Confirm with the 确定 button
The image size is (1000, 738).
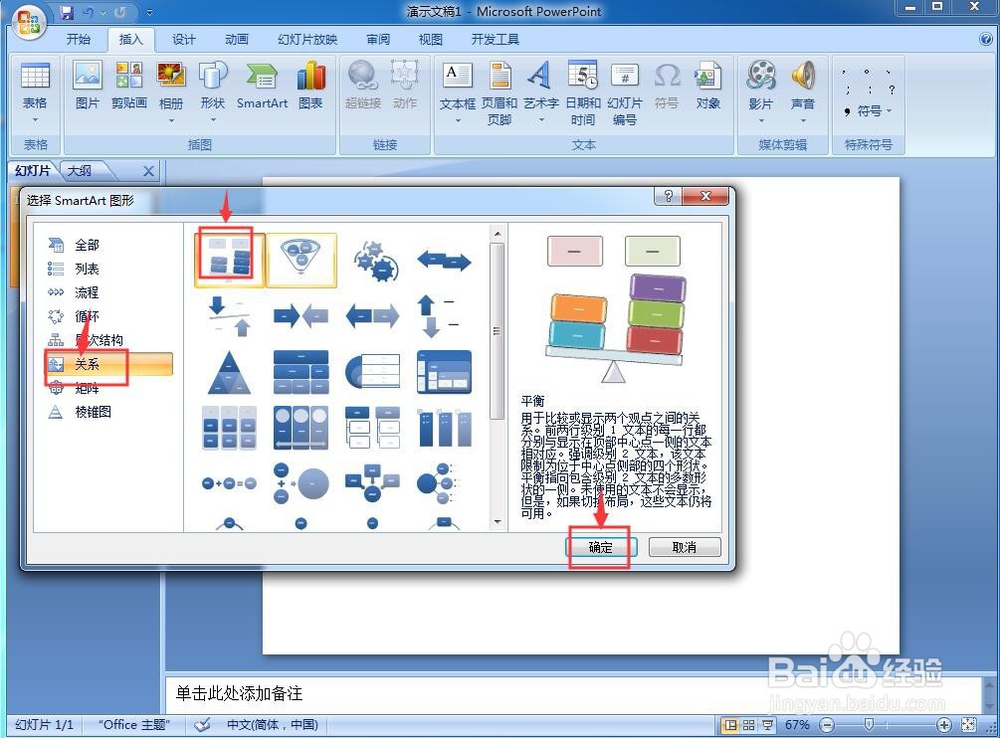point(600,547)
